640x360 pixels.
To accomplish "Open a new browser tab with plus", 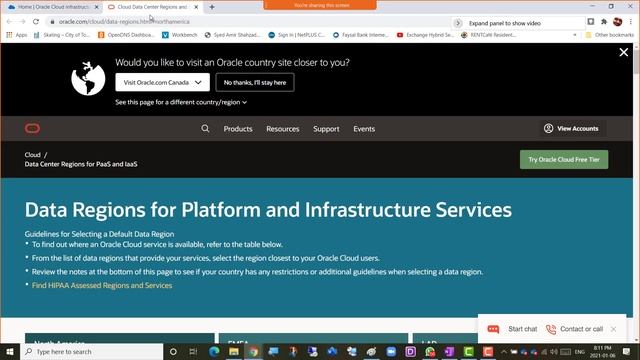I will (x=212, y=7).
